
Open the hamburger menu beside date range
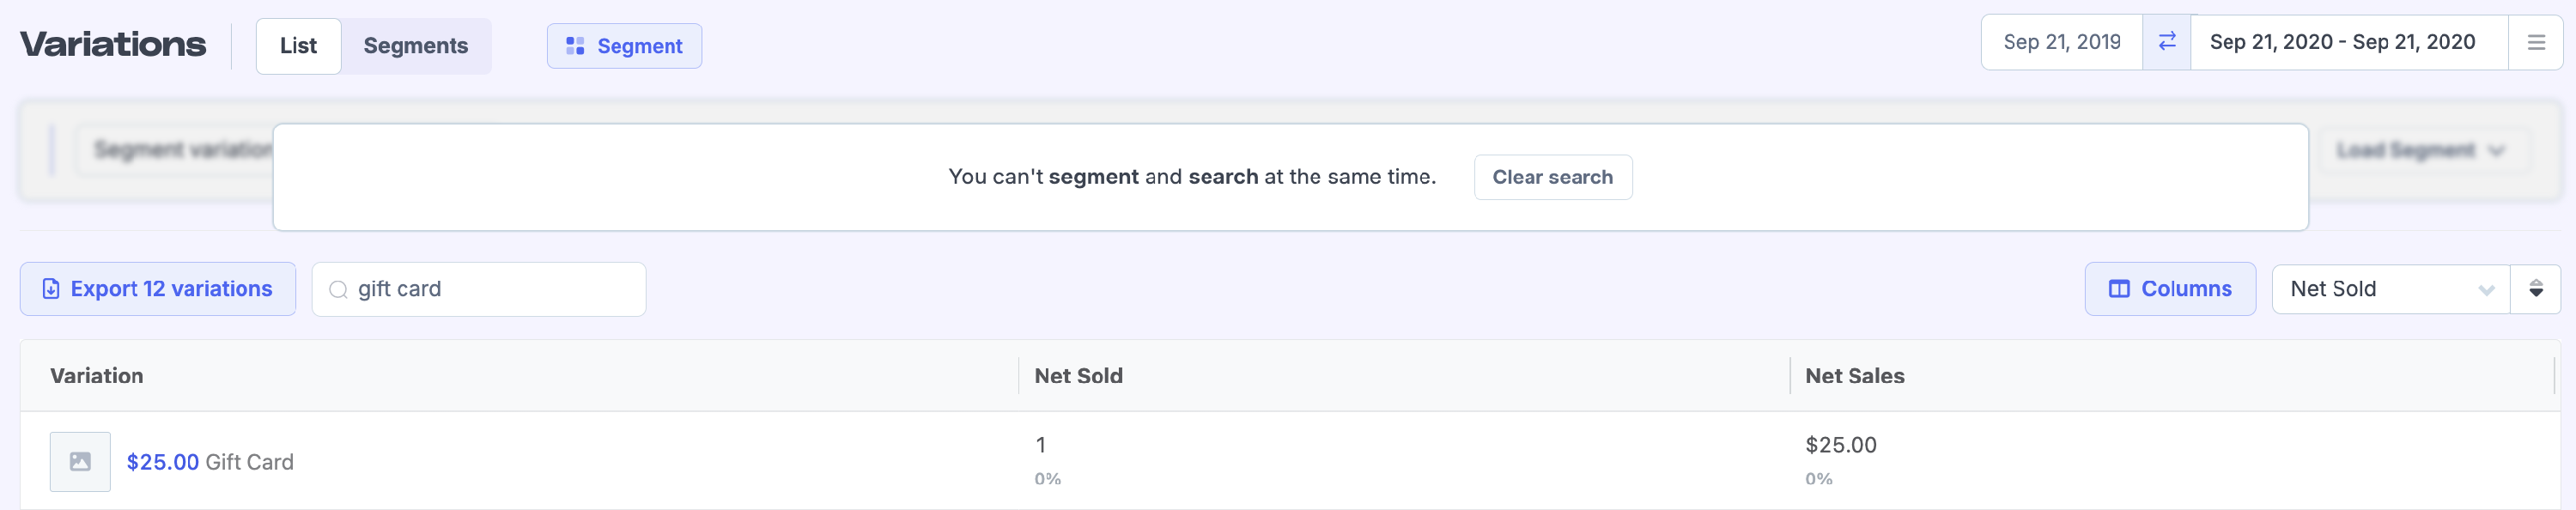click(x=2536, y=42)
